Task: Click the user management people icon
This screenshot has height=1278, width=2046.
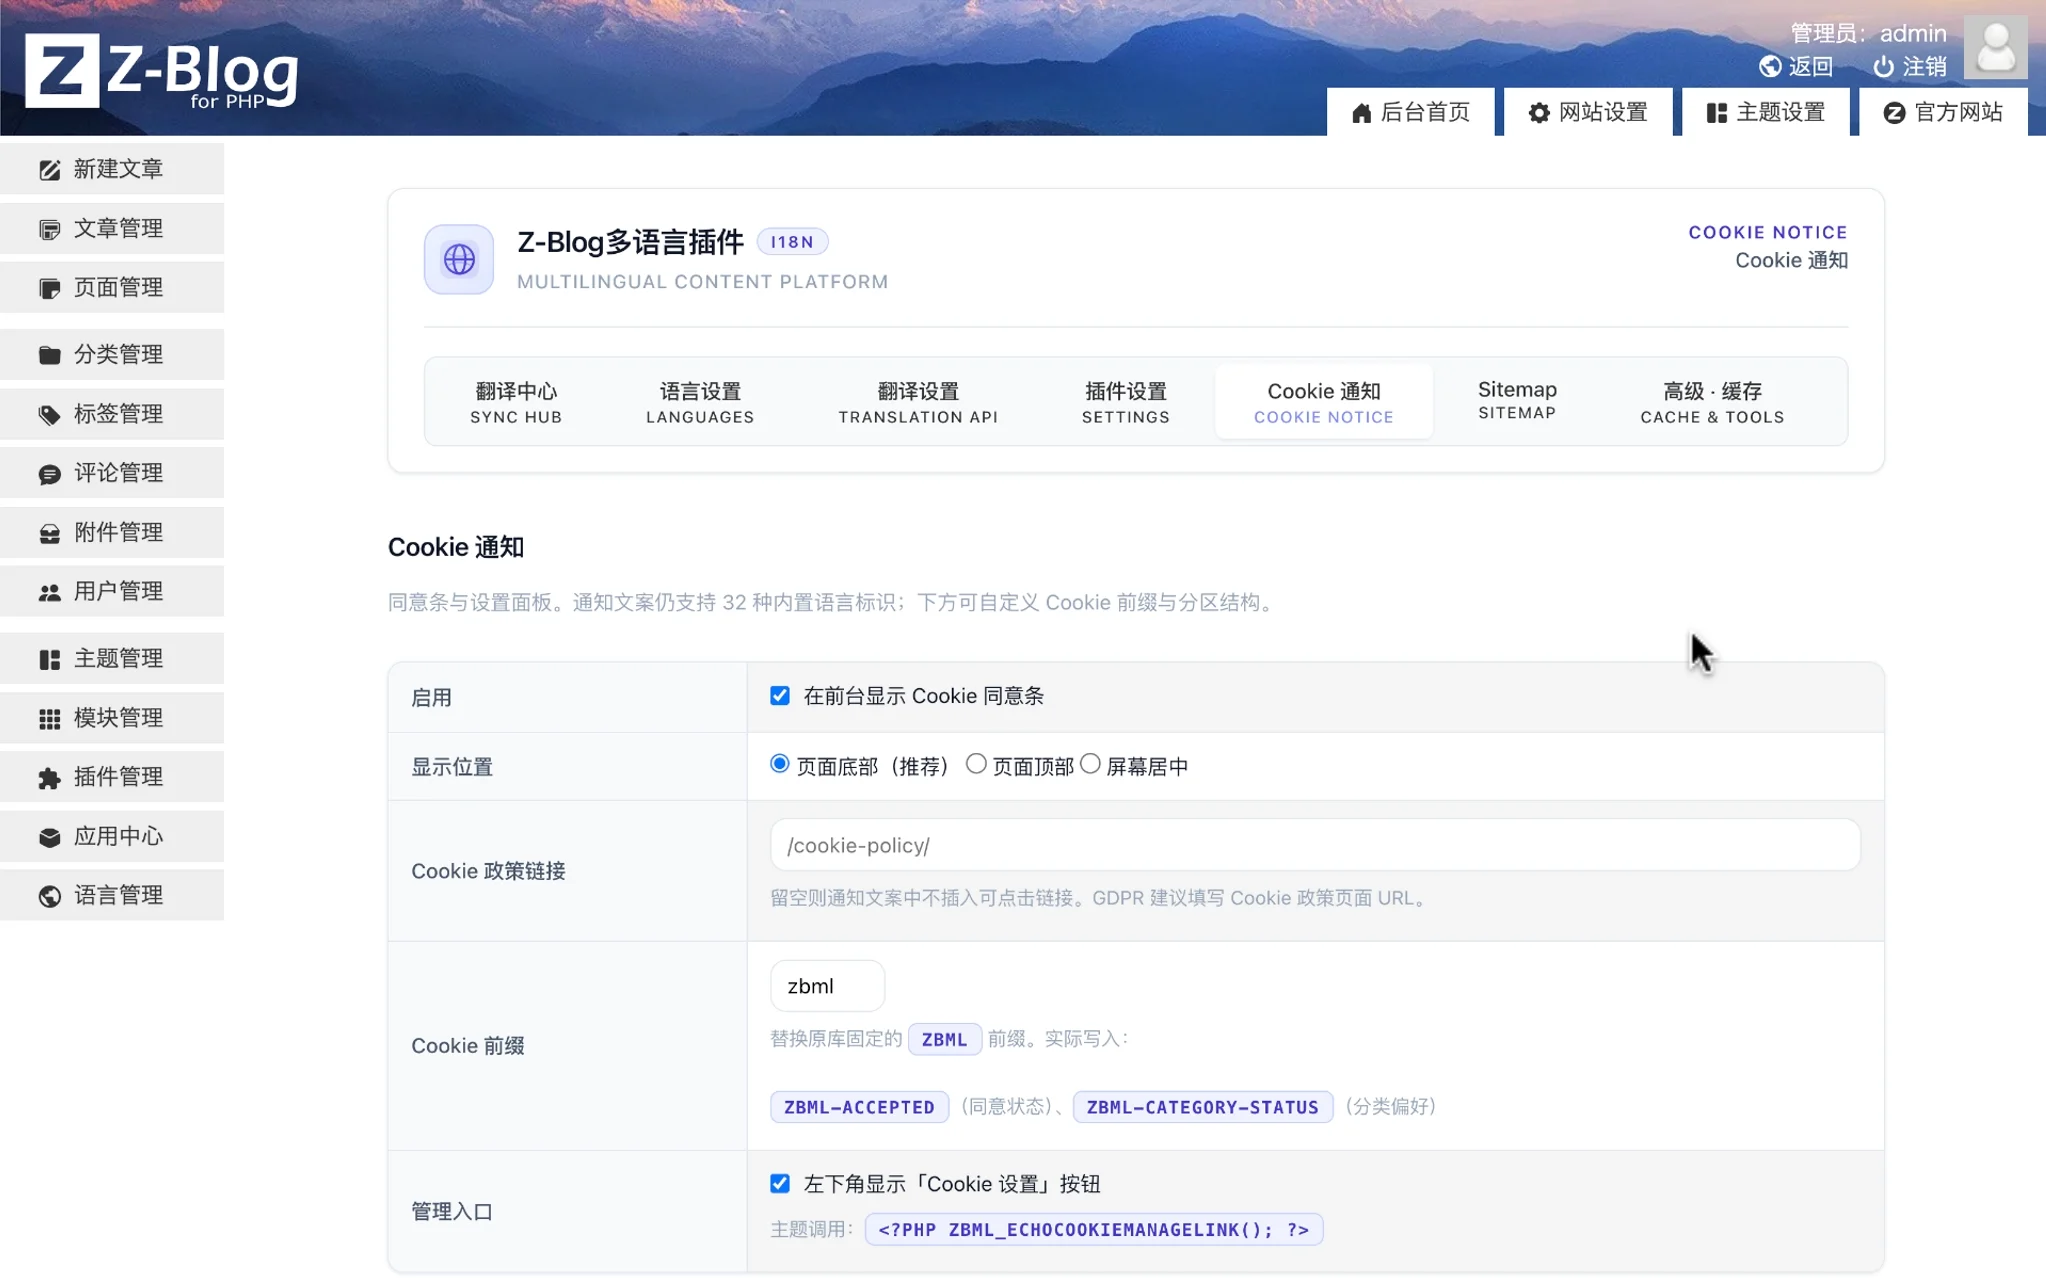Action: coord(49,592)
